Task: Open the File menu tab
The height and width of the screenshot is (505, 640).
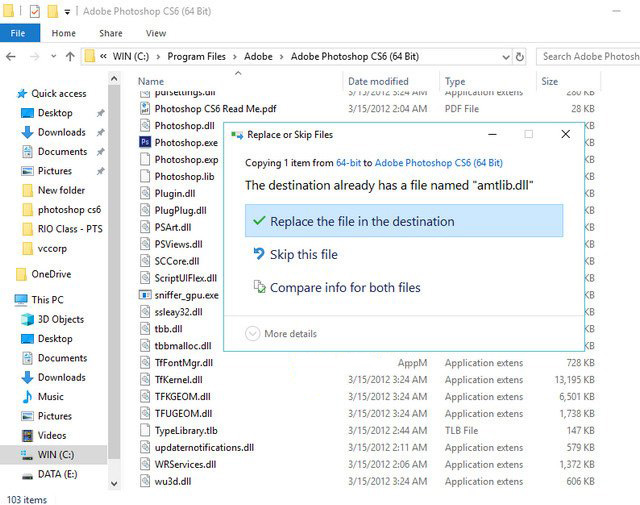Action: tap(18, 33)
